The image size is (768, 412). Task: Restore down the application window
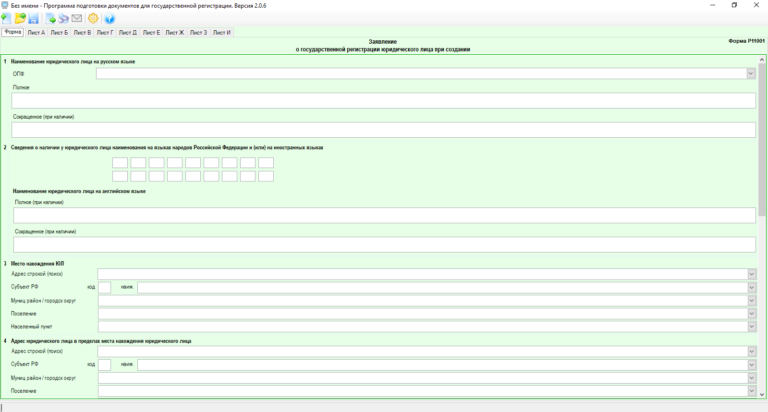734,5
